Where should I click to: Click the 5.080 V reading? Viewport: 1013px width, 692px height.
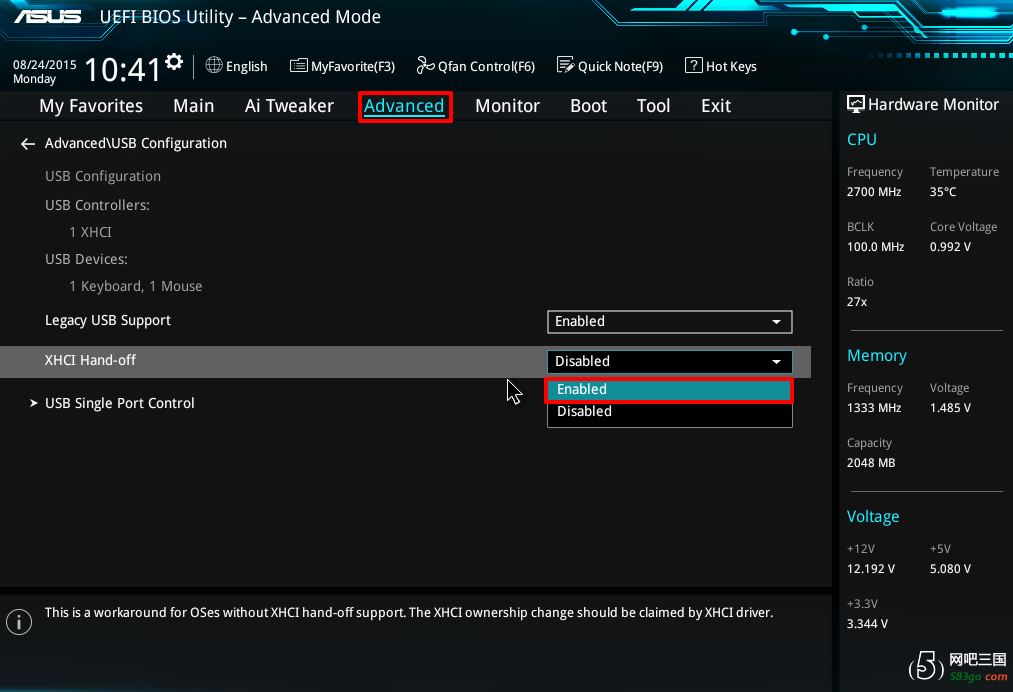point(950,569)
